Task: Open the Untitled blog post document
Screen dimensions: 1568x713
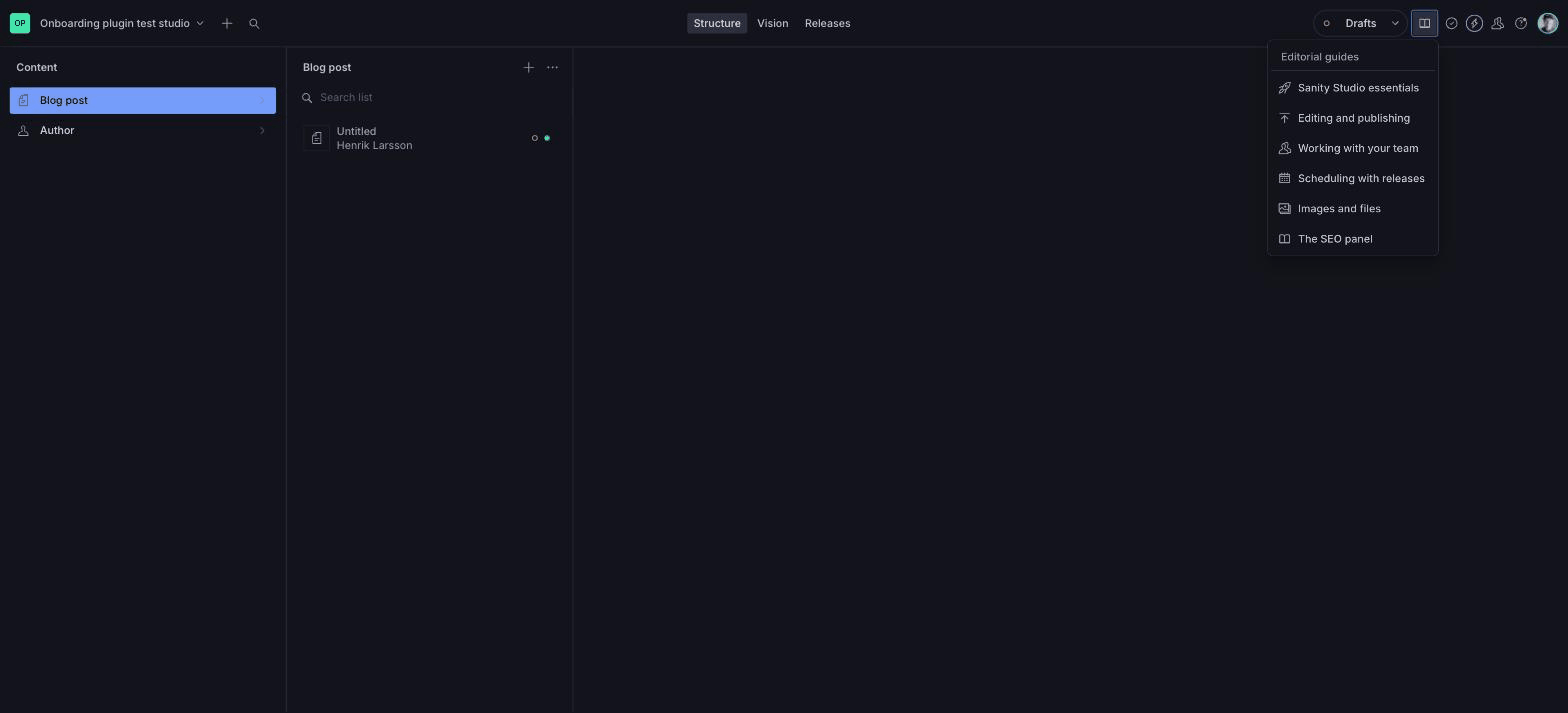Action: coord(429,138)
